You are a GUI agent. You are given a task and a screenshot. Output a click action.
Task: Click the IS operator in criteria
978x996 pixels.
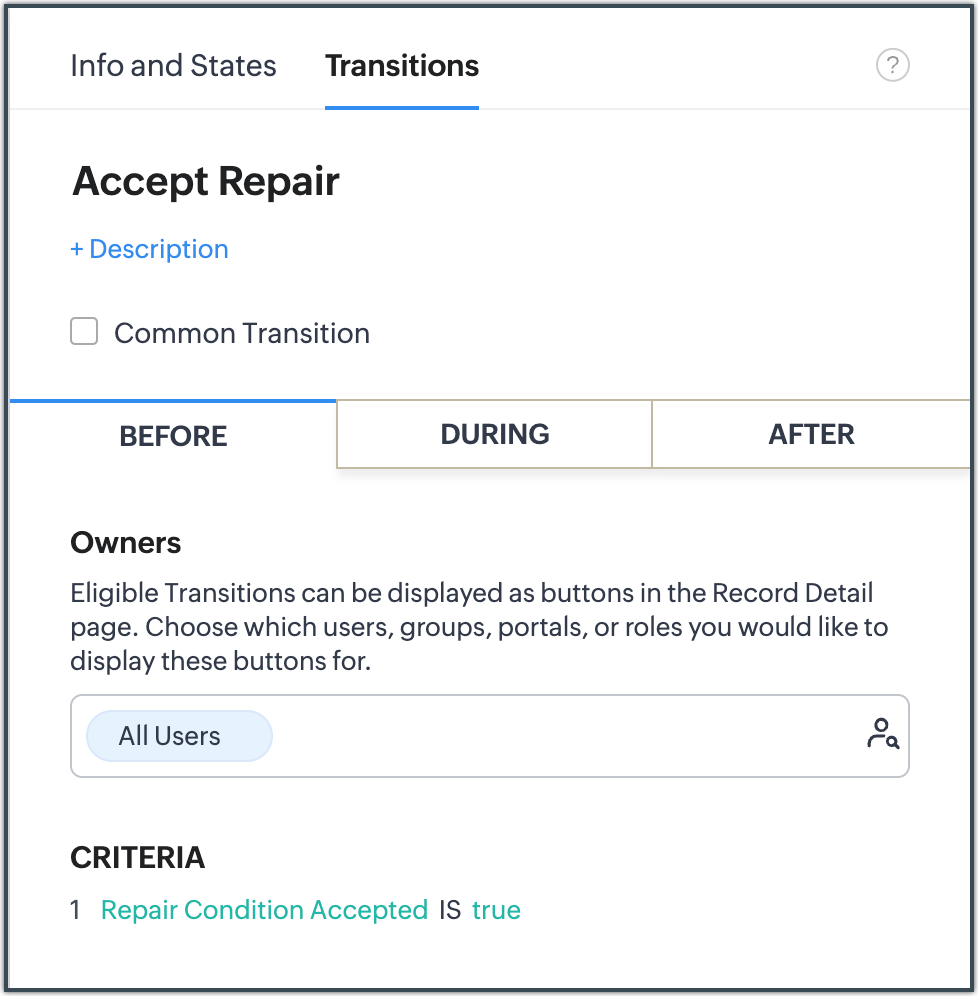[x=449, y=910]
